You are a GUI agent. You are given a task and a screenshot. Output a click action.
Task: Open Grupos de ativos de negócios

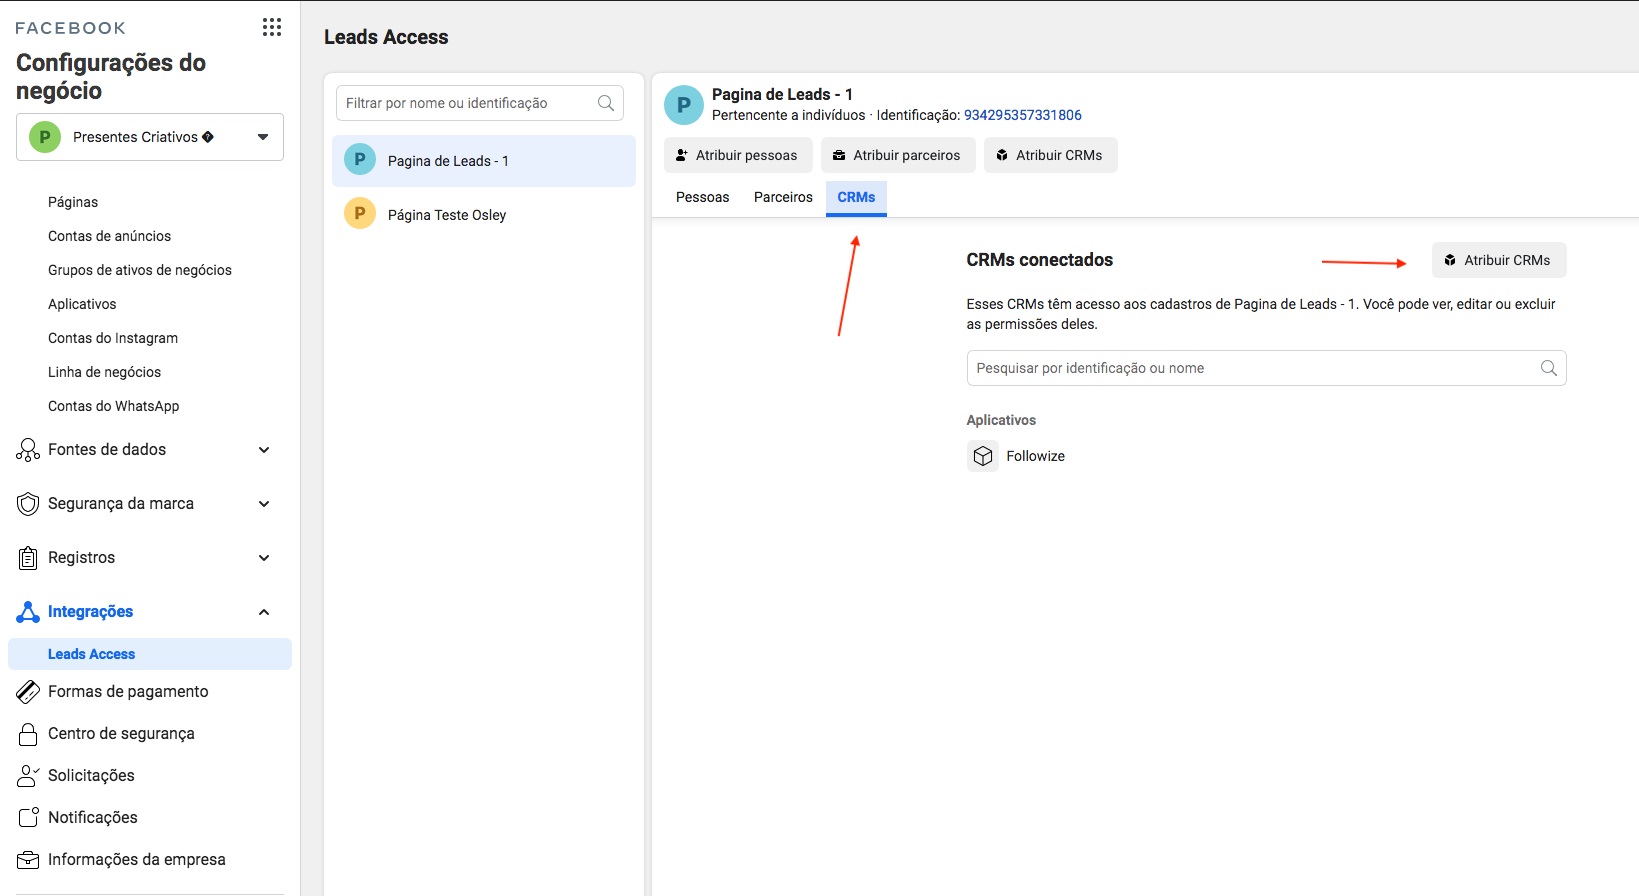click(140, 270)
